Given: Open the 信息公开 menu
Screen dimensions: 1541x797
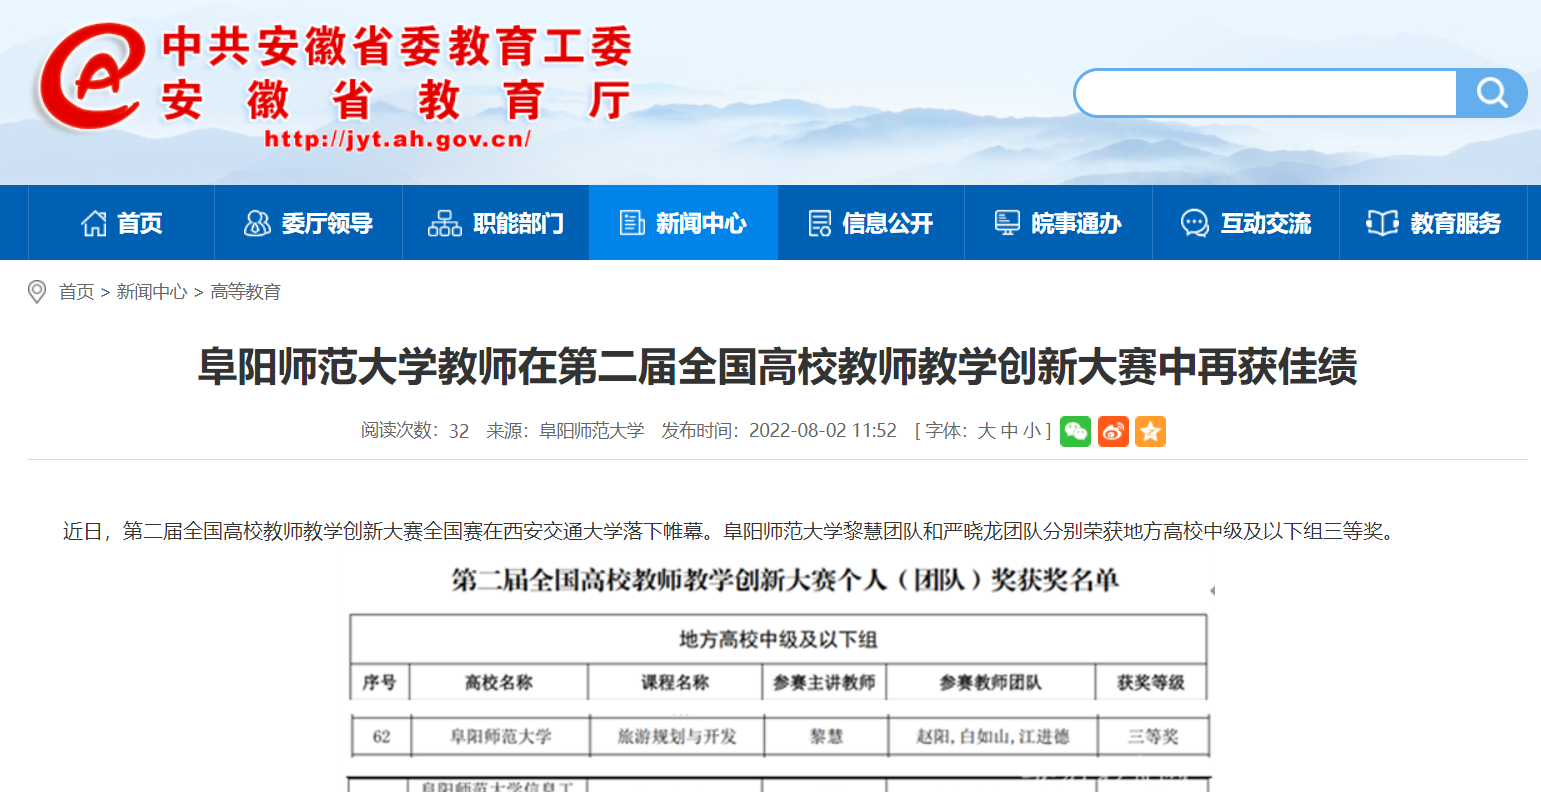Looking at the screenshot, I should 871,223.
